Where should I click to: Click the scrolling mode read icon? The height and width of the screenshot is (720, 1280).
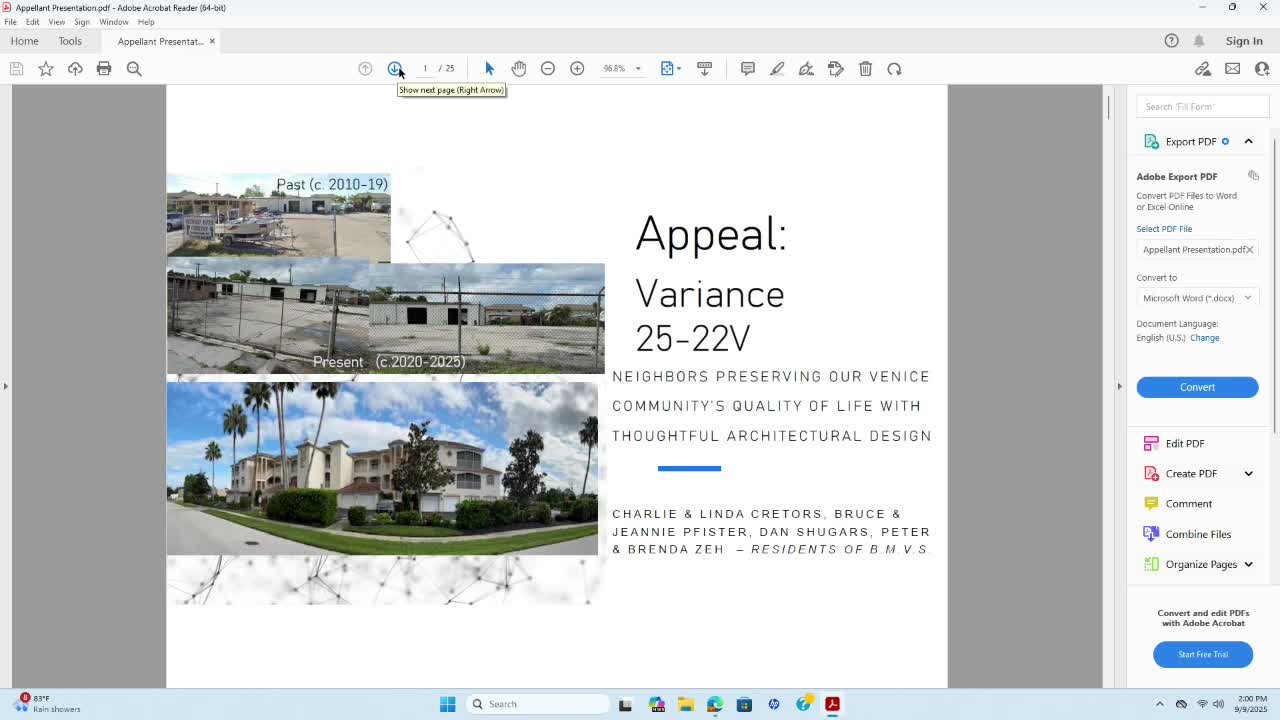(704, 68)
